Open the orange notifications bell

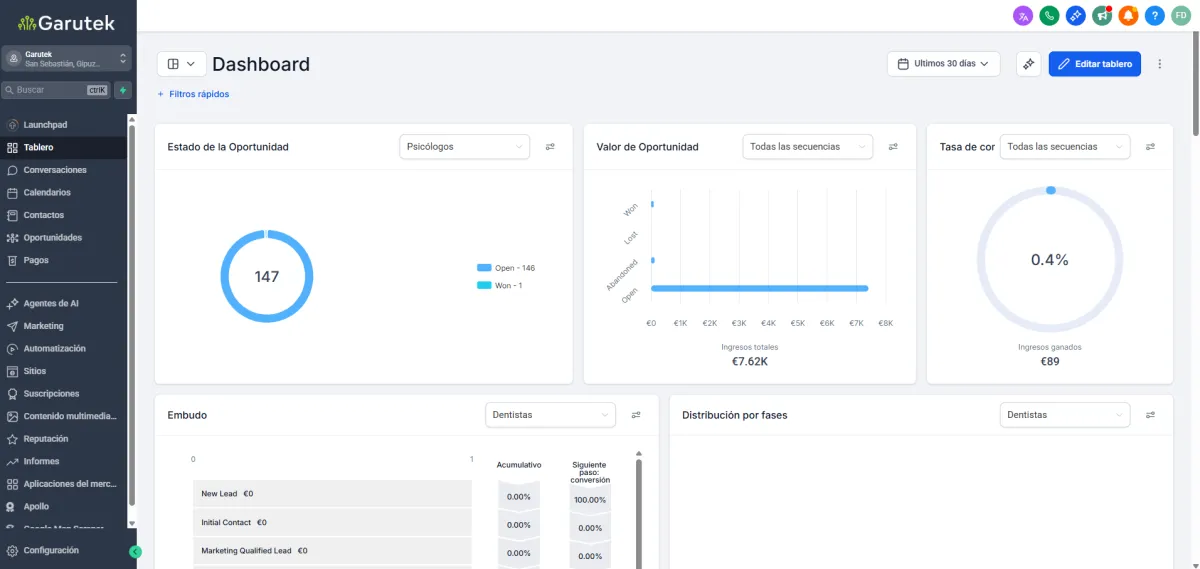(x=1128, y=15)
